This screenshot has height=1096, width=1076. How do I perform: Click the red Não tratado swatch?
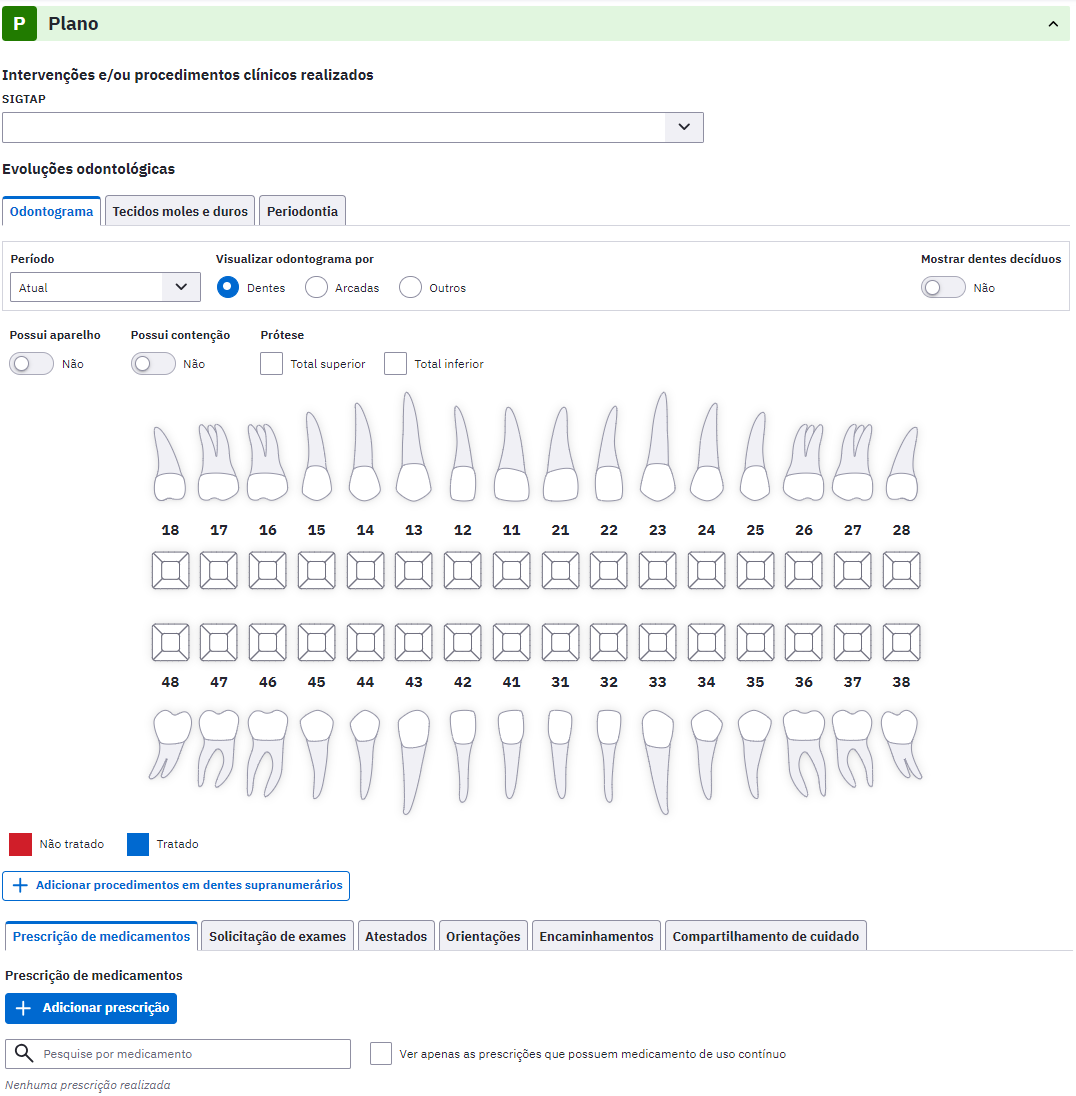(20, 844)
